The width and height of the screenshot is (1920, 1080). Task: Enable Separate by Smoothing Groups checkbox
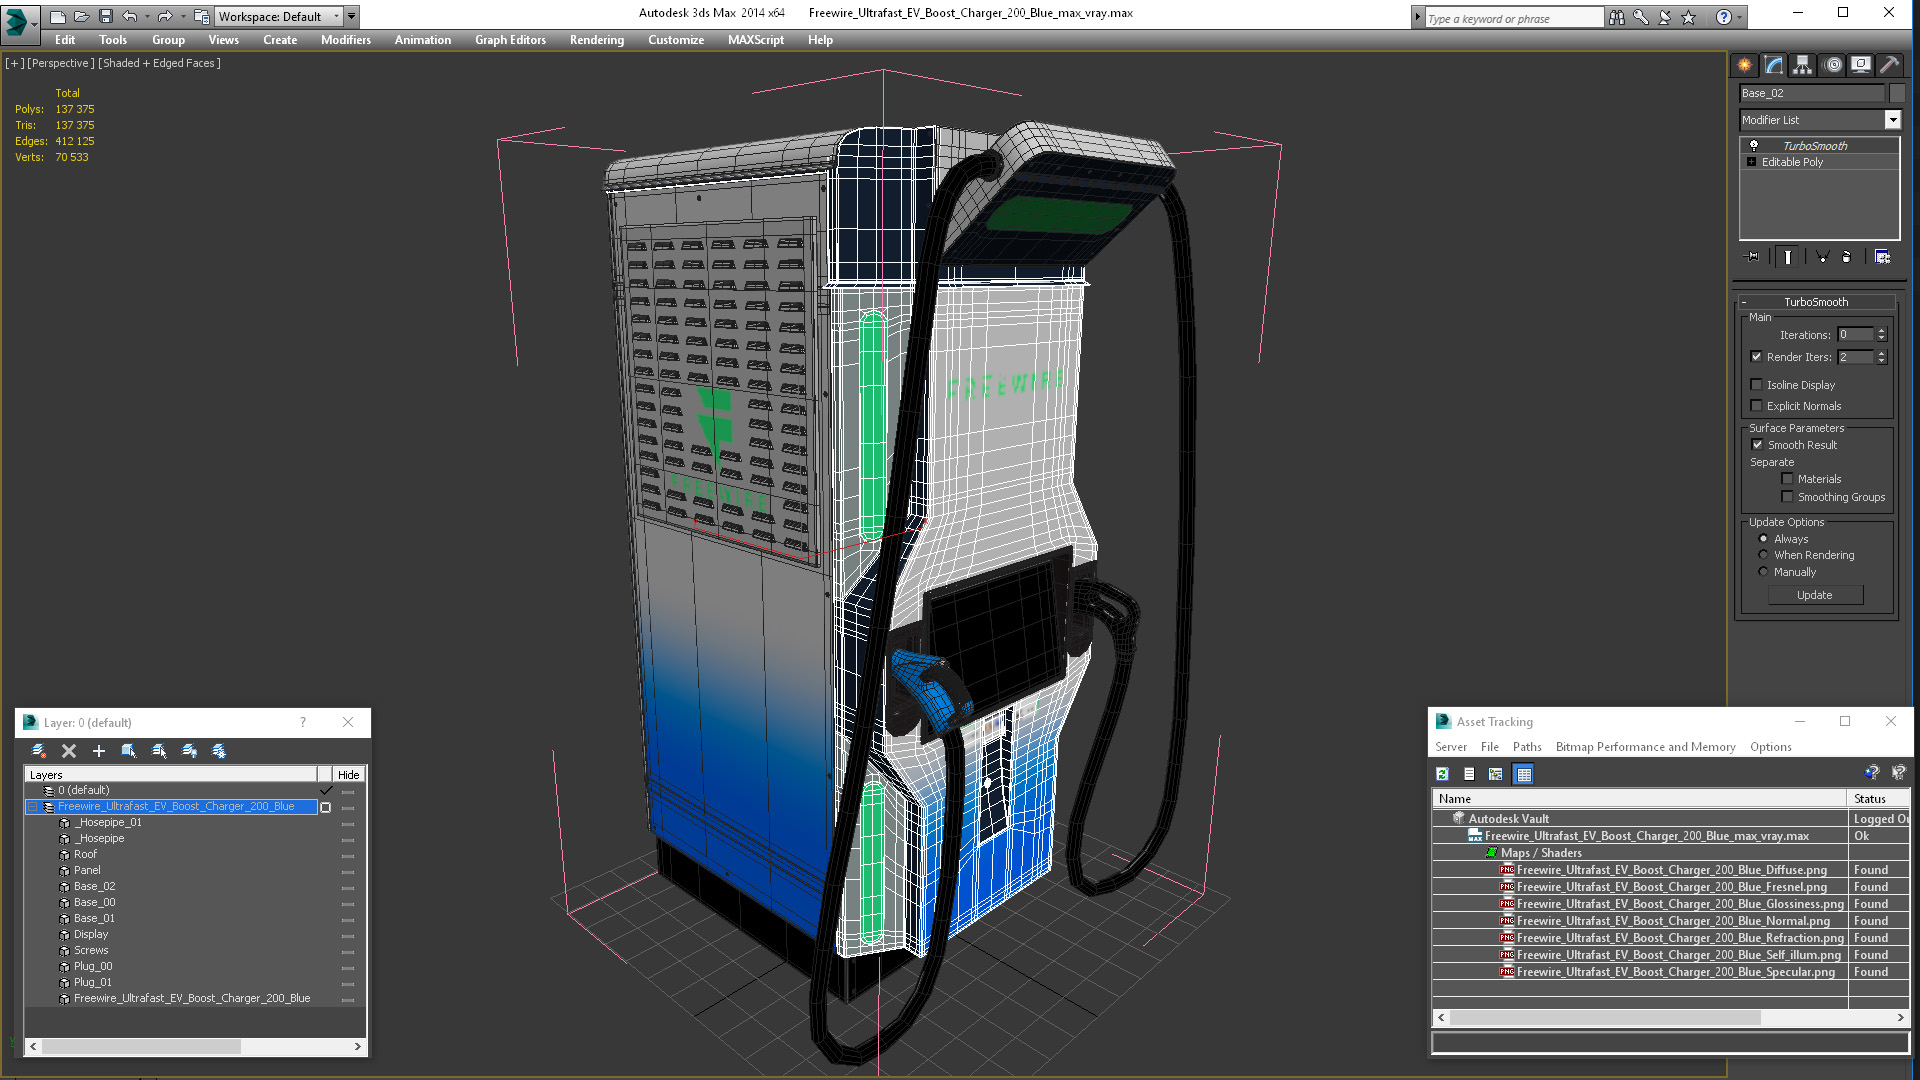1787,497
